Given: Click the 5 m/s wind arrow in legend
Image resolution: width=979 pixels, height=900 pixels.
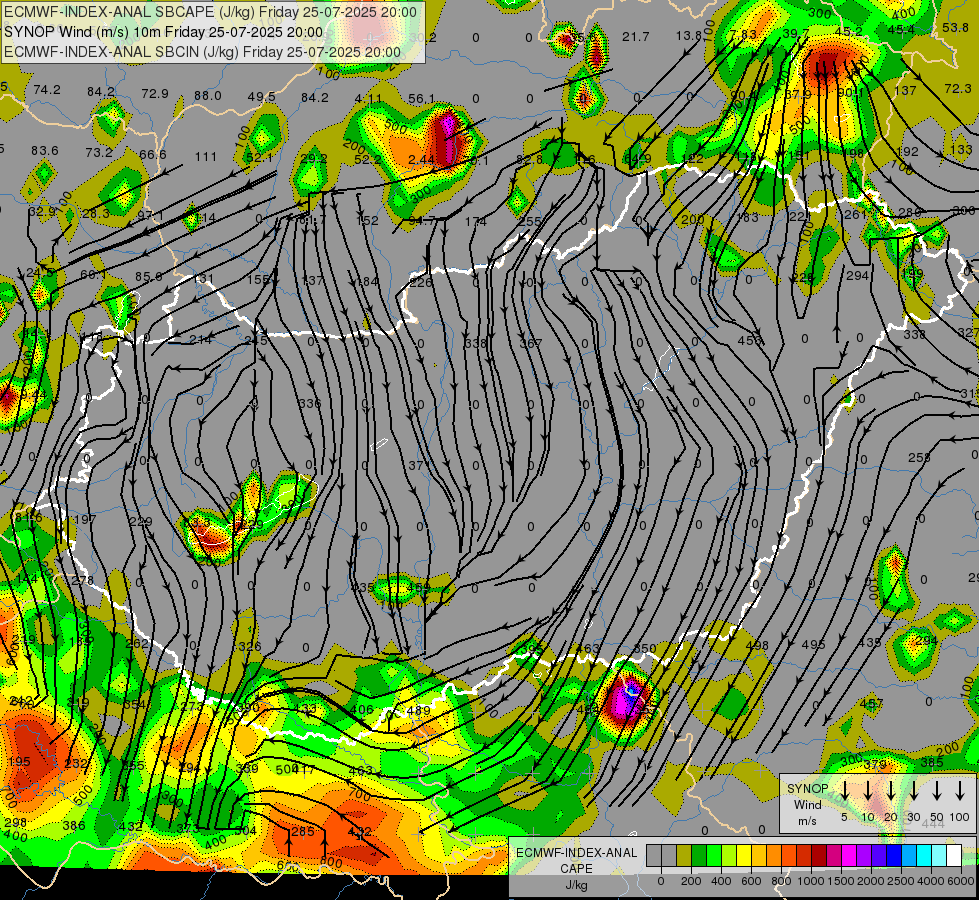Looking at the screenshot, I should [x=844, y=791].
